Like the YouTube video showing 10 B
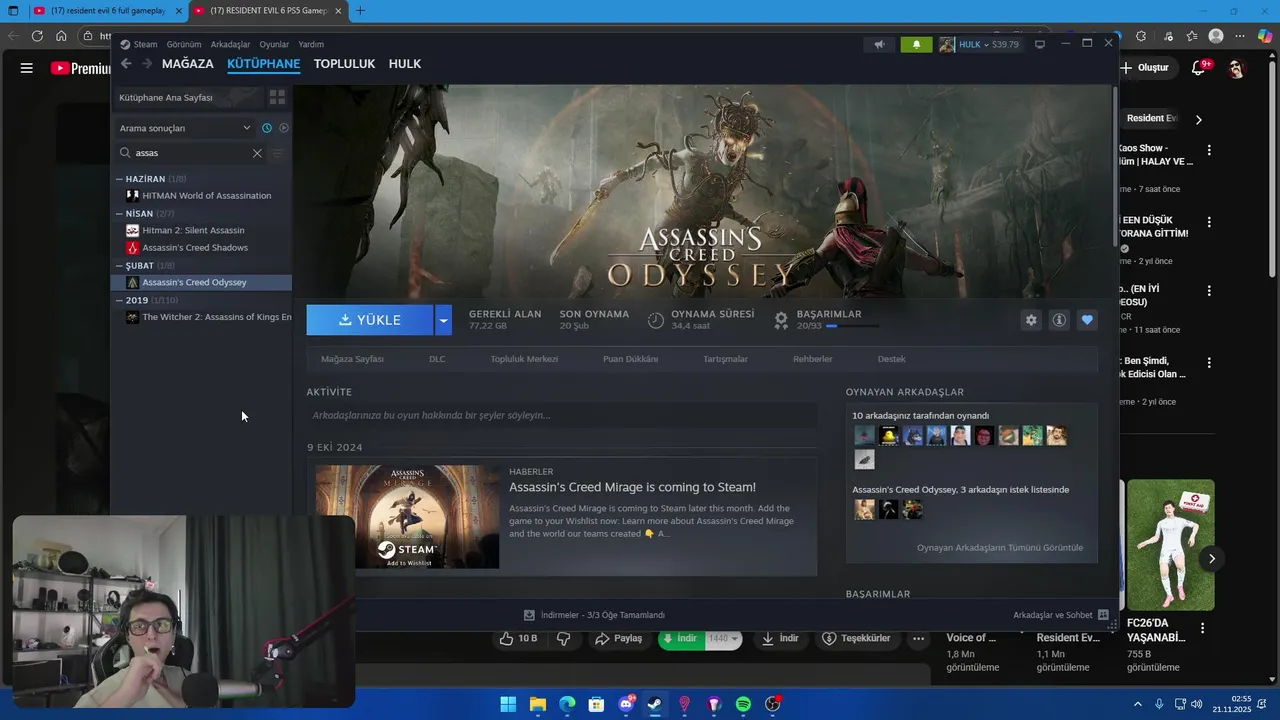The height and width of the screenshot is (720, 1280). [519, 638]
